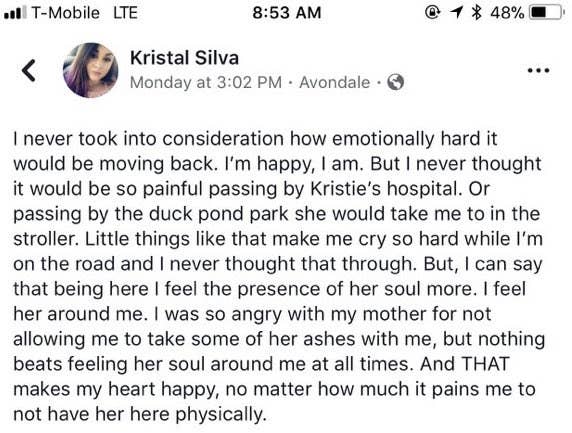Open Kristal Silva's profile picture

click(90, 70)
